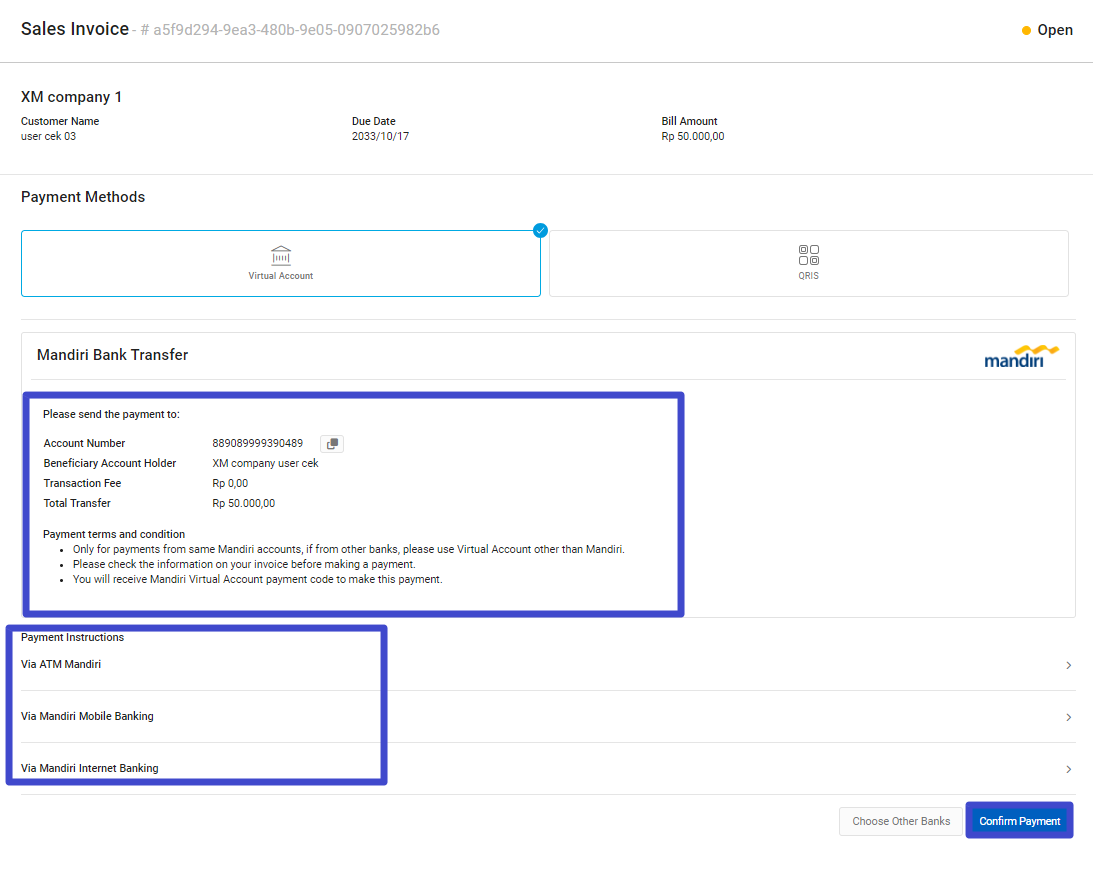The width and height of the screenshot is (1093, 886).
Task: Click the term about checking invoice information
Action: pos(244,565)
